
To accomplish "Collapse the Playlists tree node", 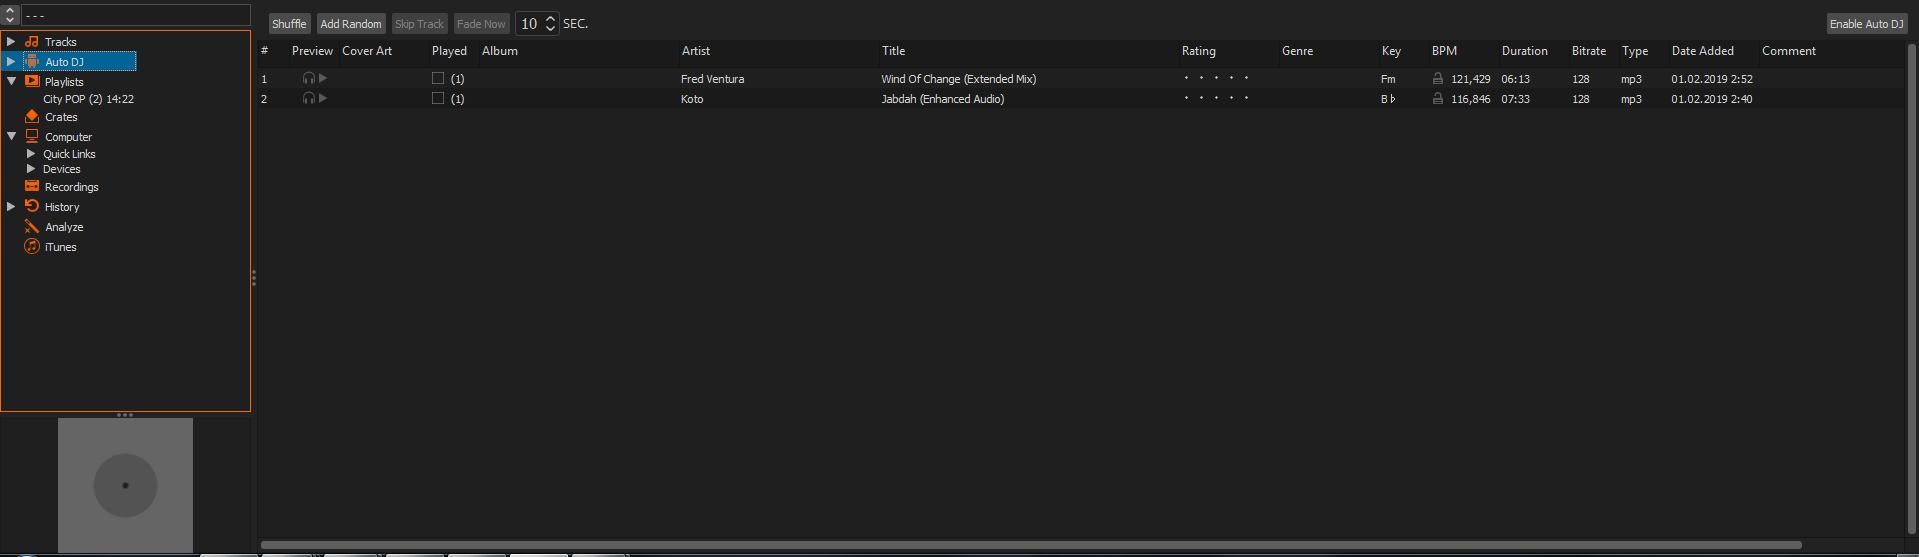I will coord(11,82).
